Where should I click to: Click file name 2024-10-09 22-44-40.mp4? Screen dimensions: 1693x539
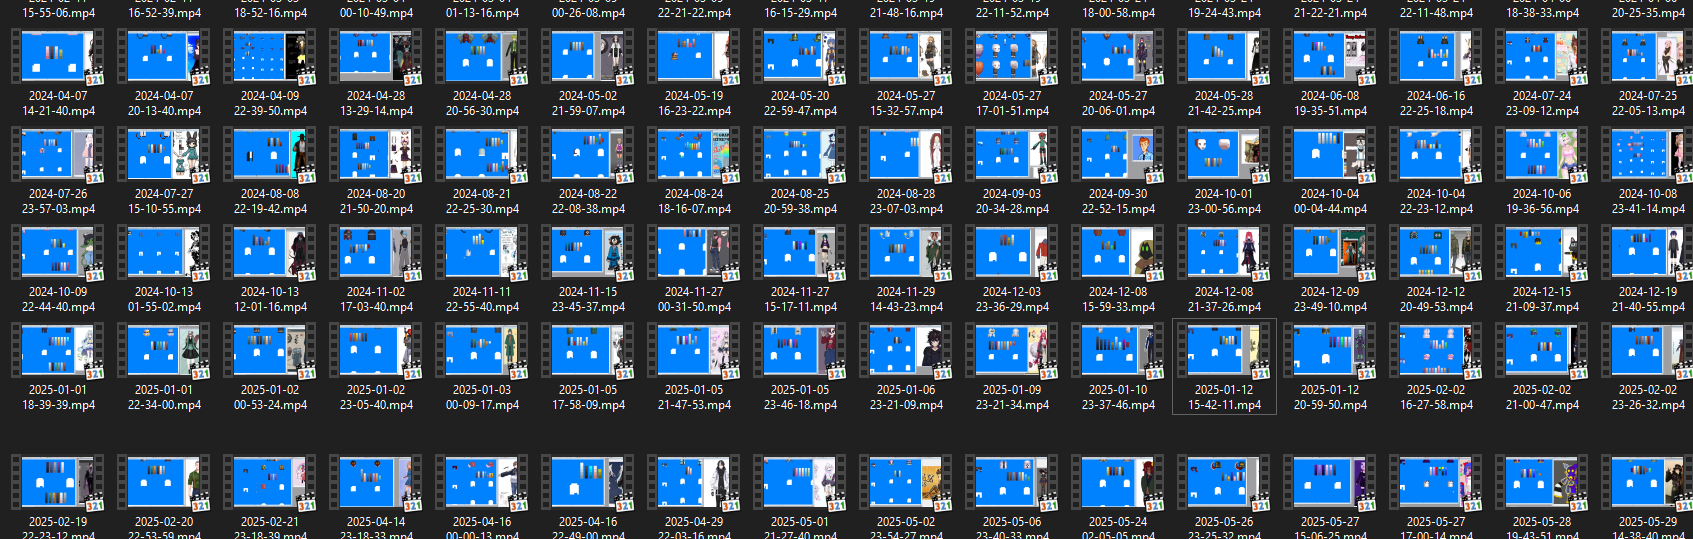[x=58, y=300]
